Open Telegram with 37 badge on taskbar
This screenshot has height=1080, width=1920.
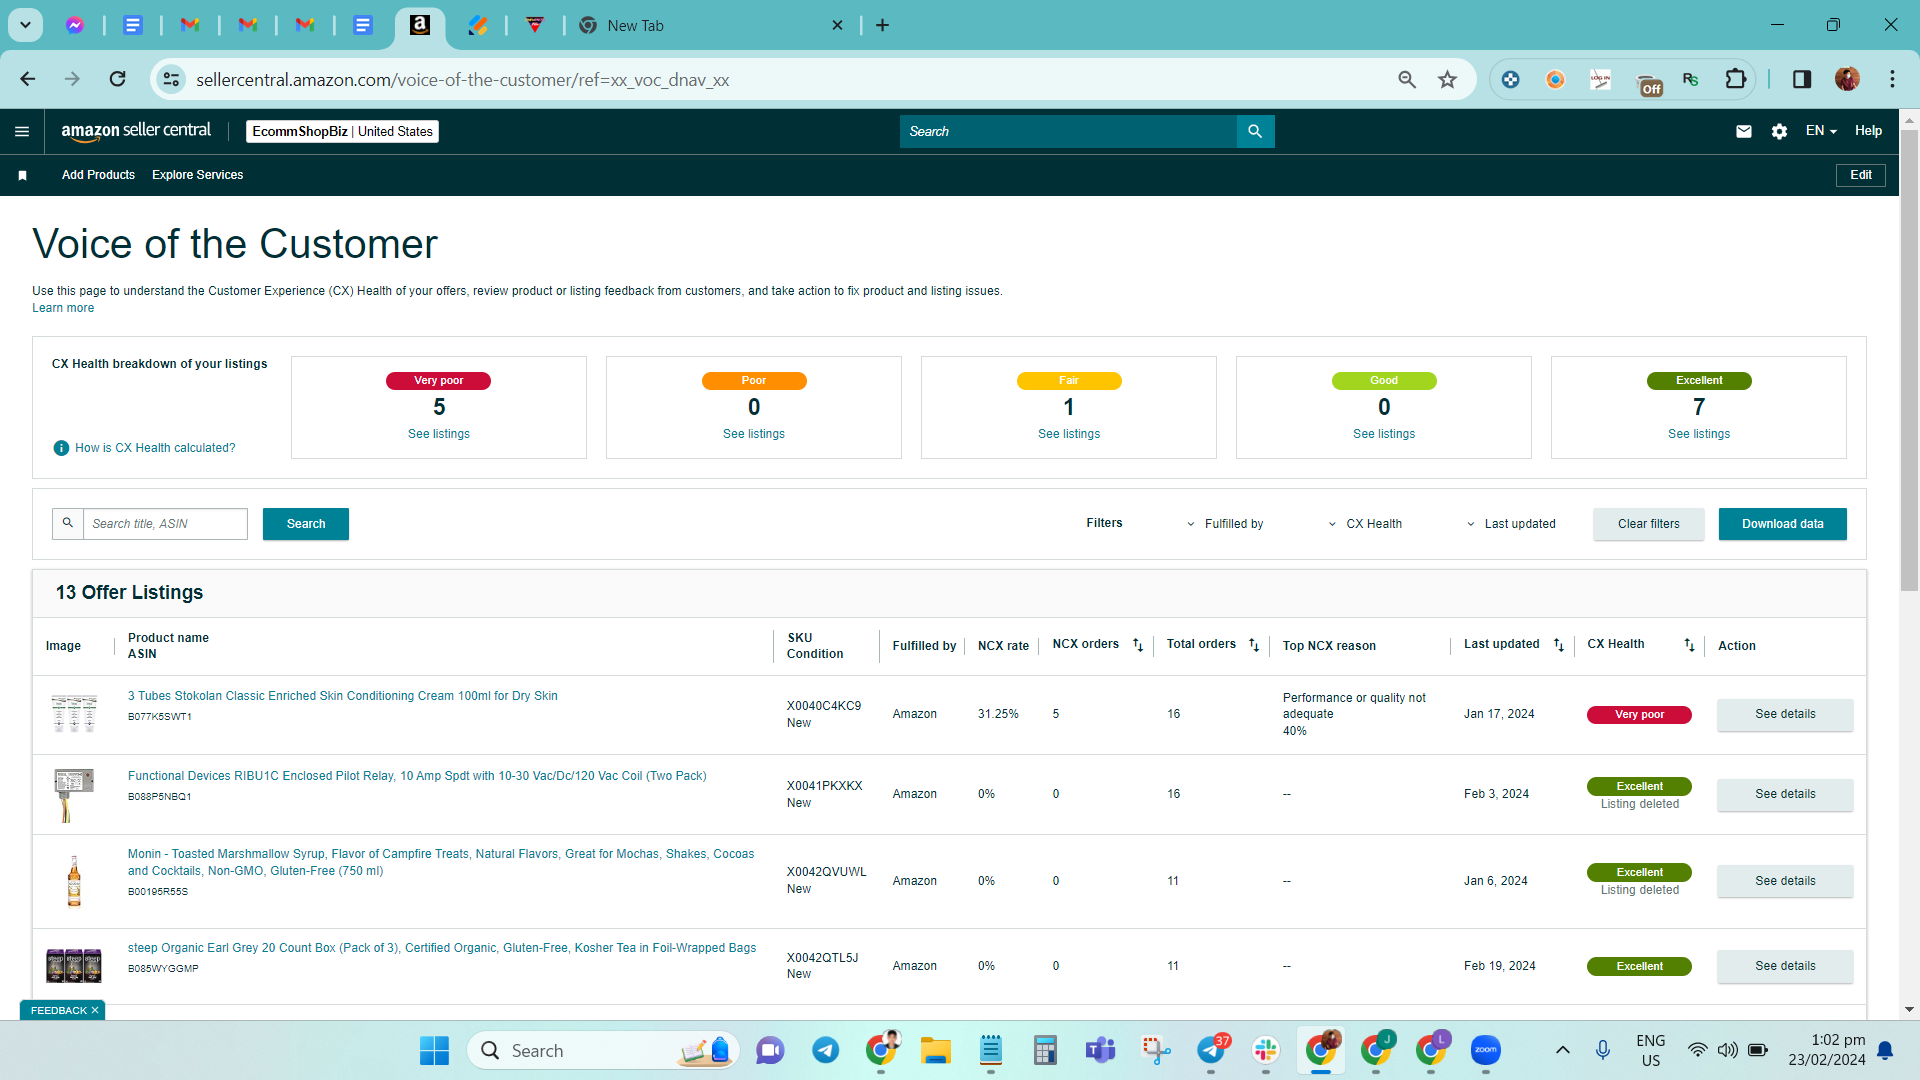pos(1211,1050)
